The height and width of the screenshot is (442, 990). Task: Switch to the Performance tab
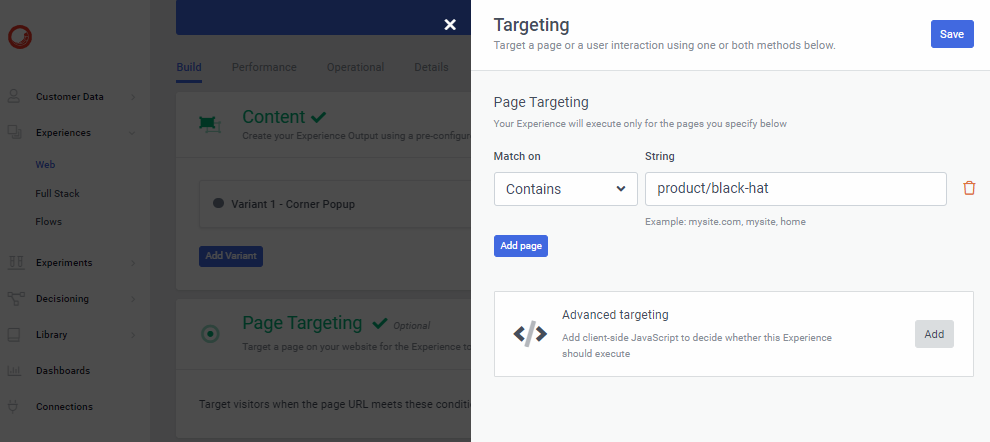264,67
